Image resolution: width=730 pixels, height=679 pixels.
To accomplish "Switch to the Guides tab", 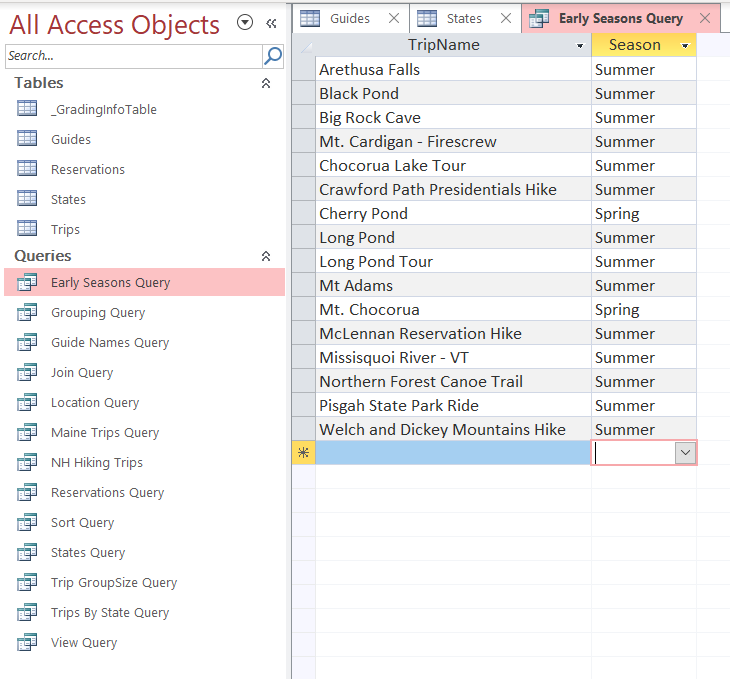I will coord(350,19).
